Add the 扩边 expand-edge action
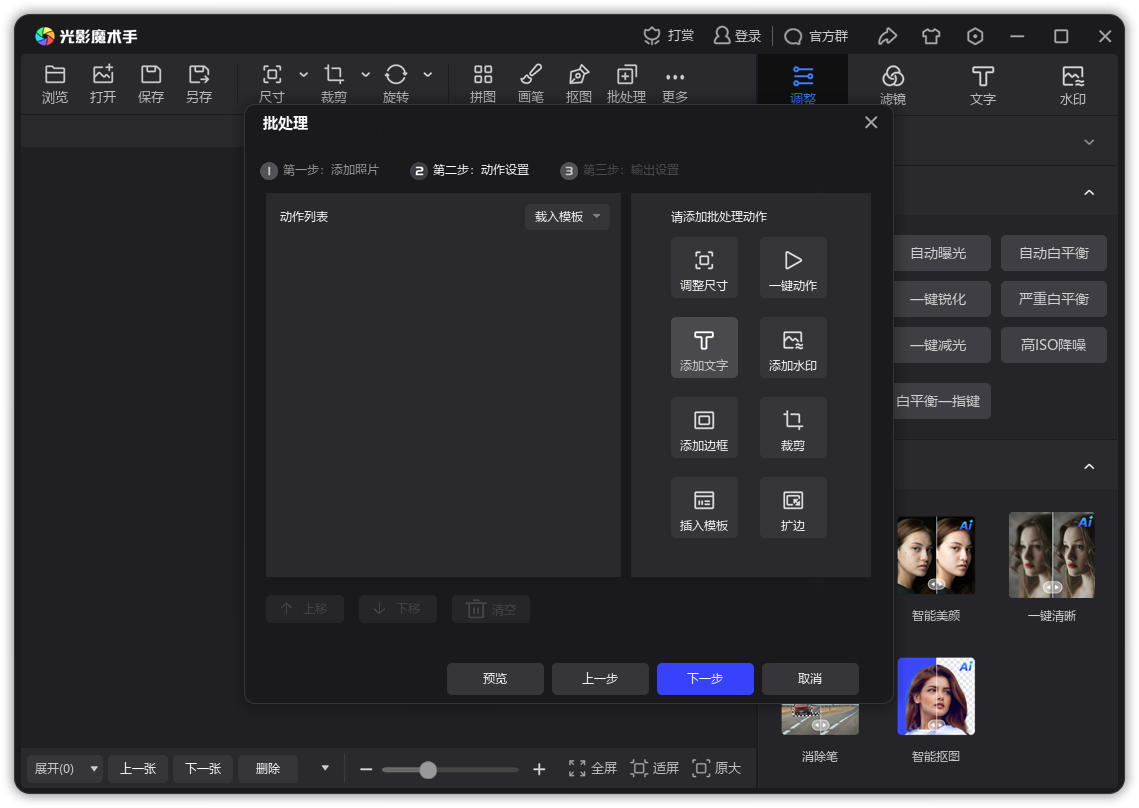Screen dimensions: 1139x808 pyautogui.click(x=793, y=507)
